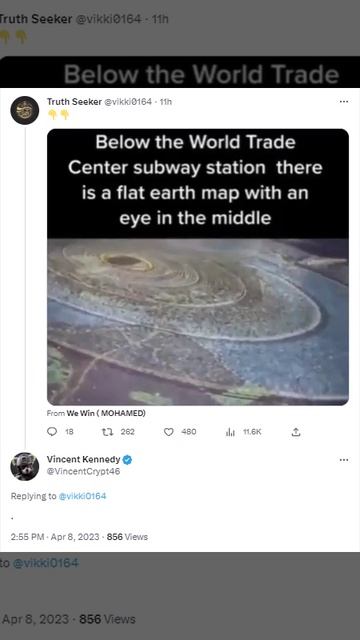Click Vincent Kennedy's verified badge
This screenshot has width=360, height=640.
[127, 460]
